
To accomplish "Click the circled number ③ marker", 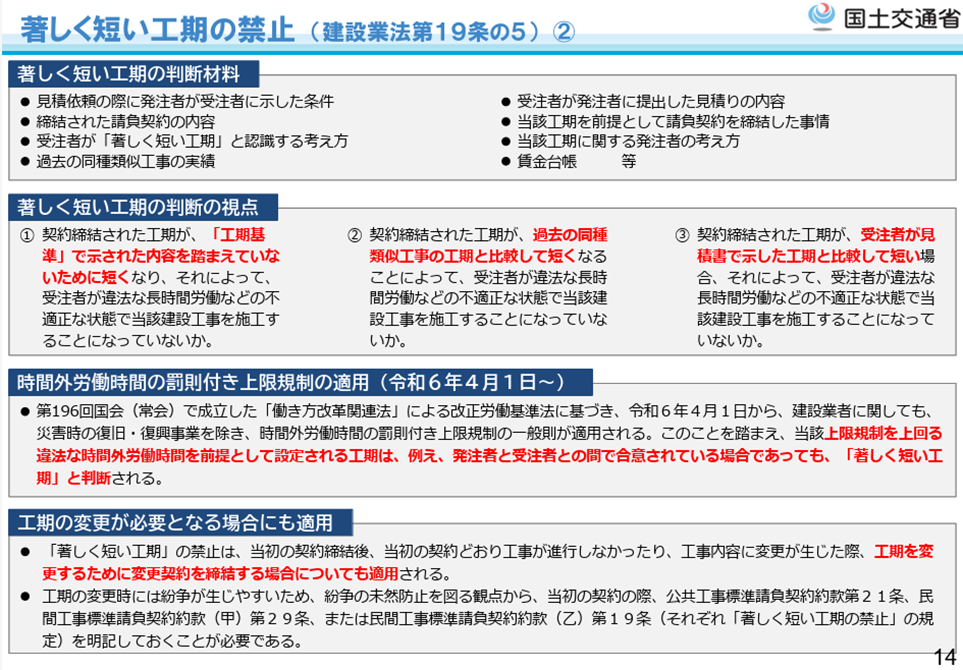I will pyautogui.click(x=682, y=235).
